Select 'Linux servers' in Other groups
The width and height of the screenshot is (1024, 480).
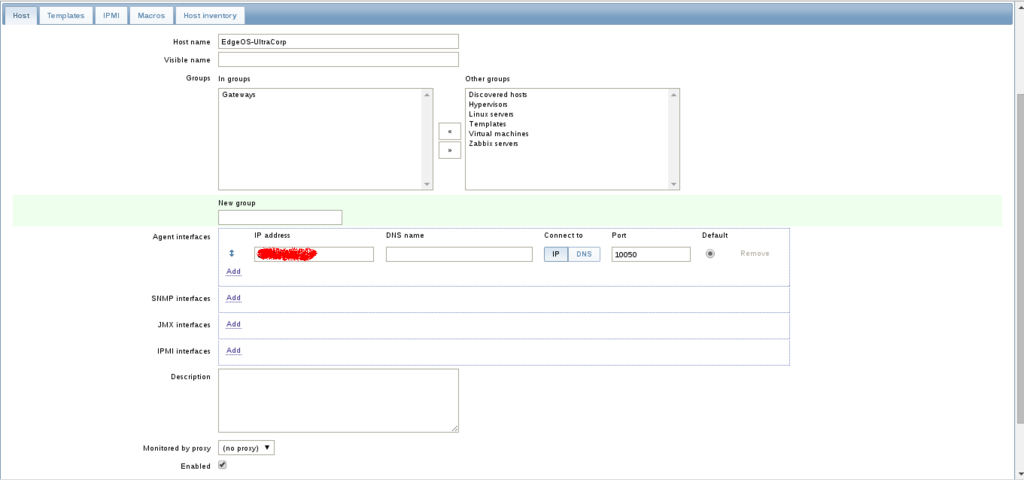(x=493, y=114)
